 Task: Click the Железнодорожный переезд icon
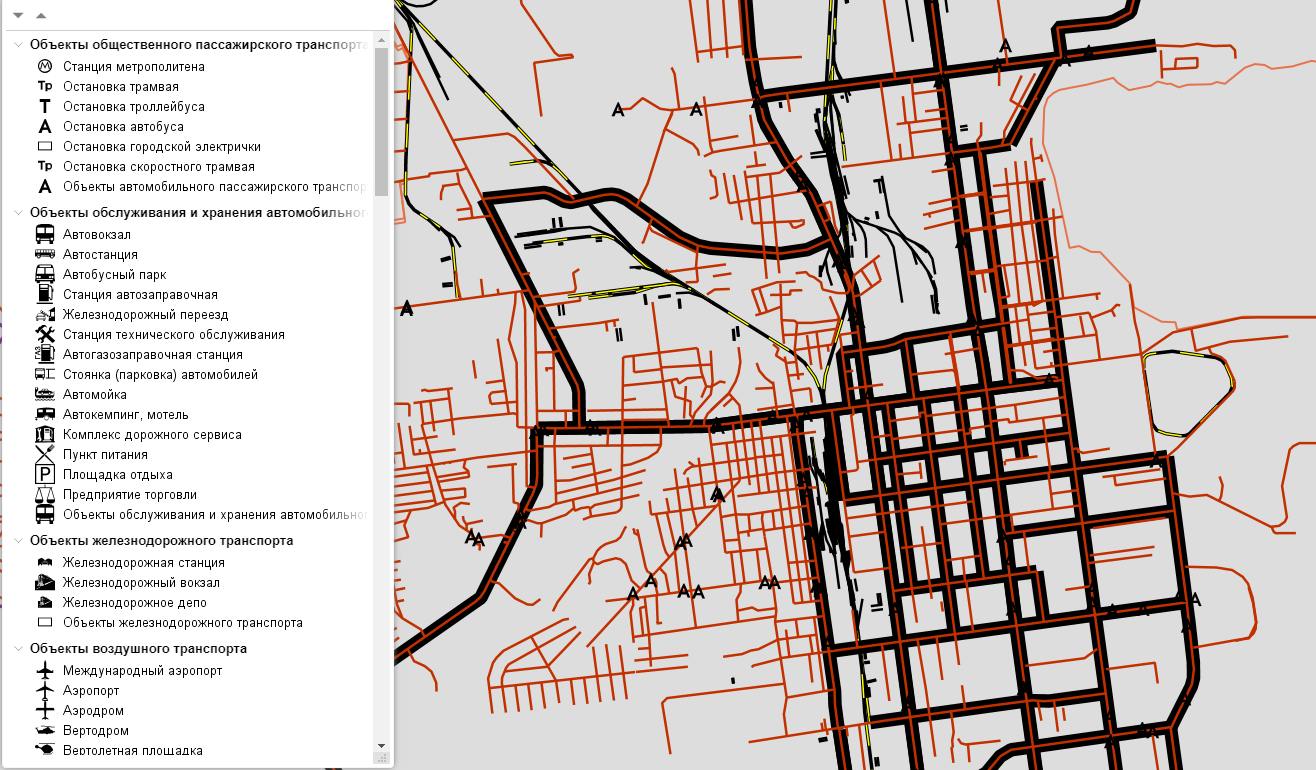45,314
